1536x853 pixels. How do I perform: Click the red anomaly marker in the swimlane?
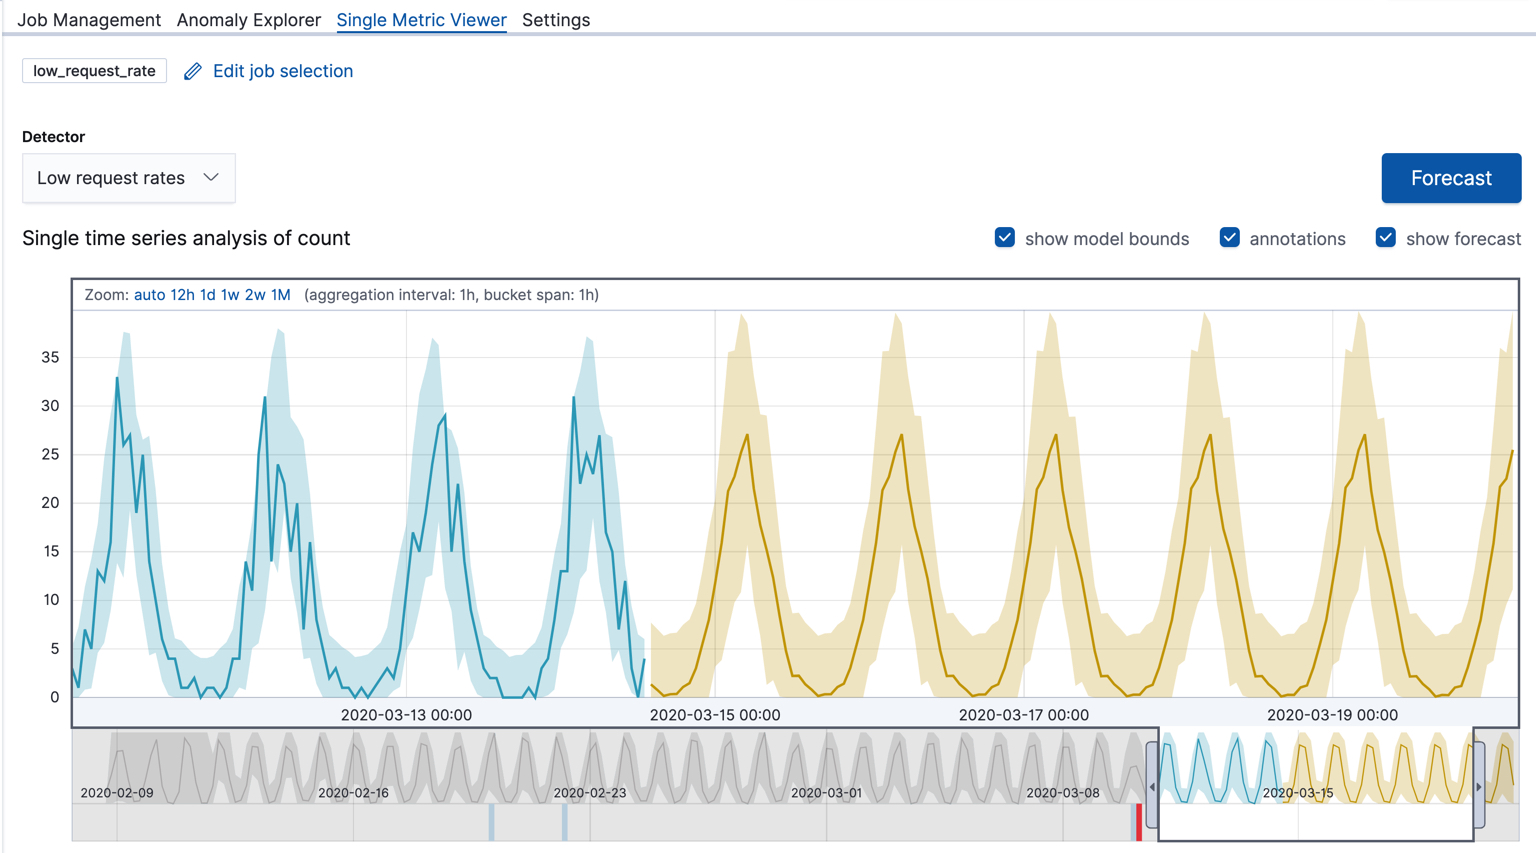(x=1138, y=820)
